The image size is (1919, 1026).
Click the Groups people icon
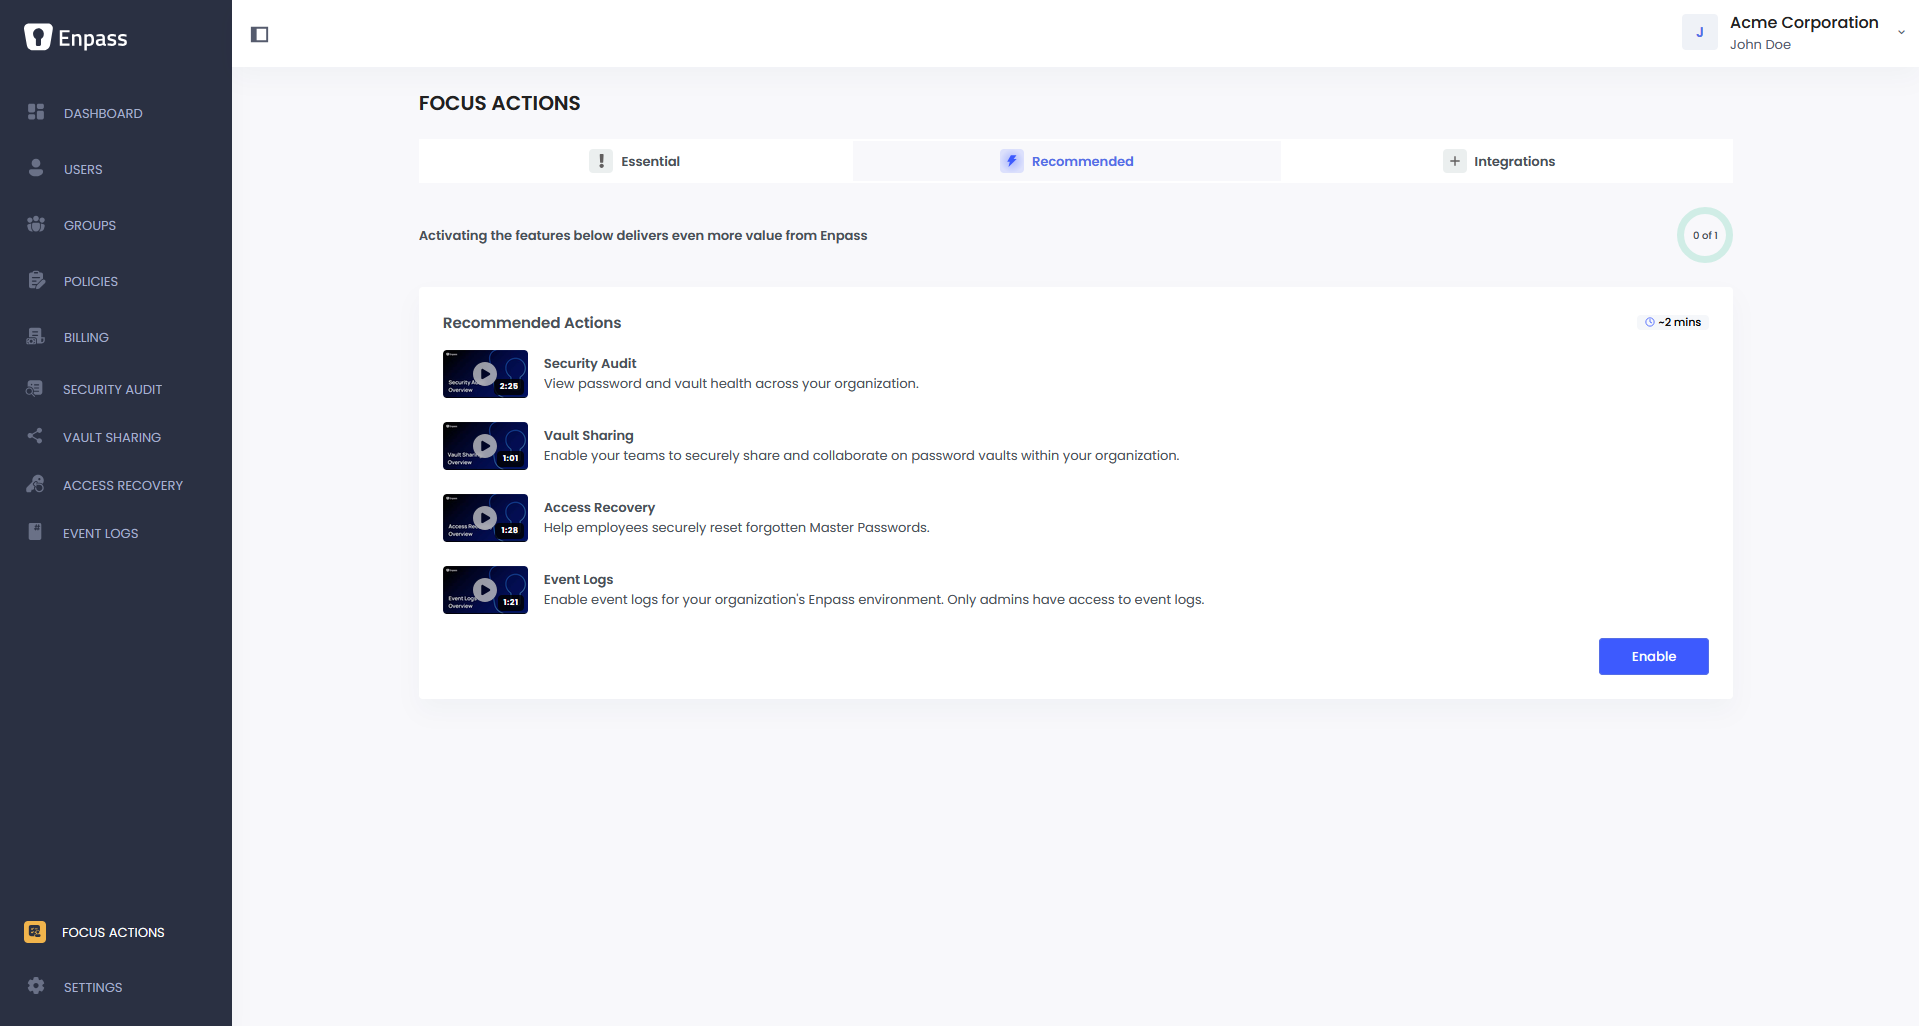pyautogui.click(x=36, y=224)
